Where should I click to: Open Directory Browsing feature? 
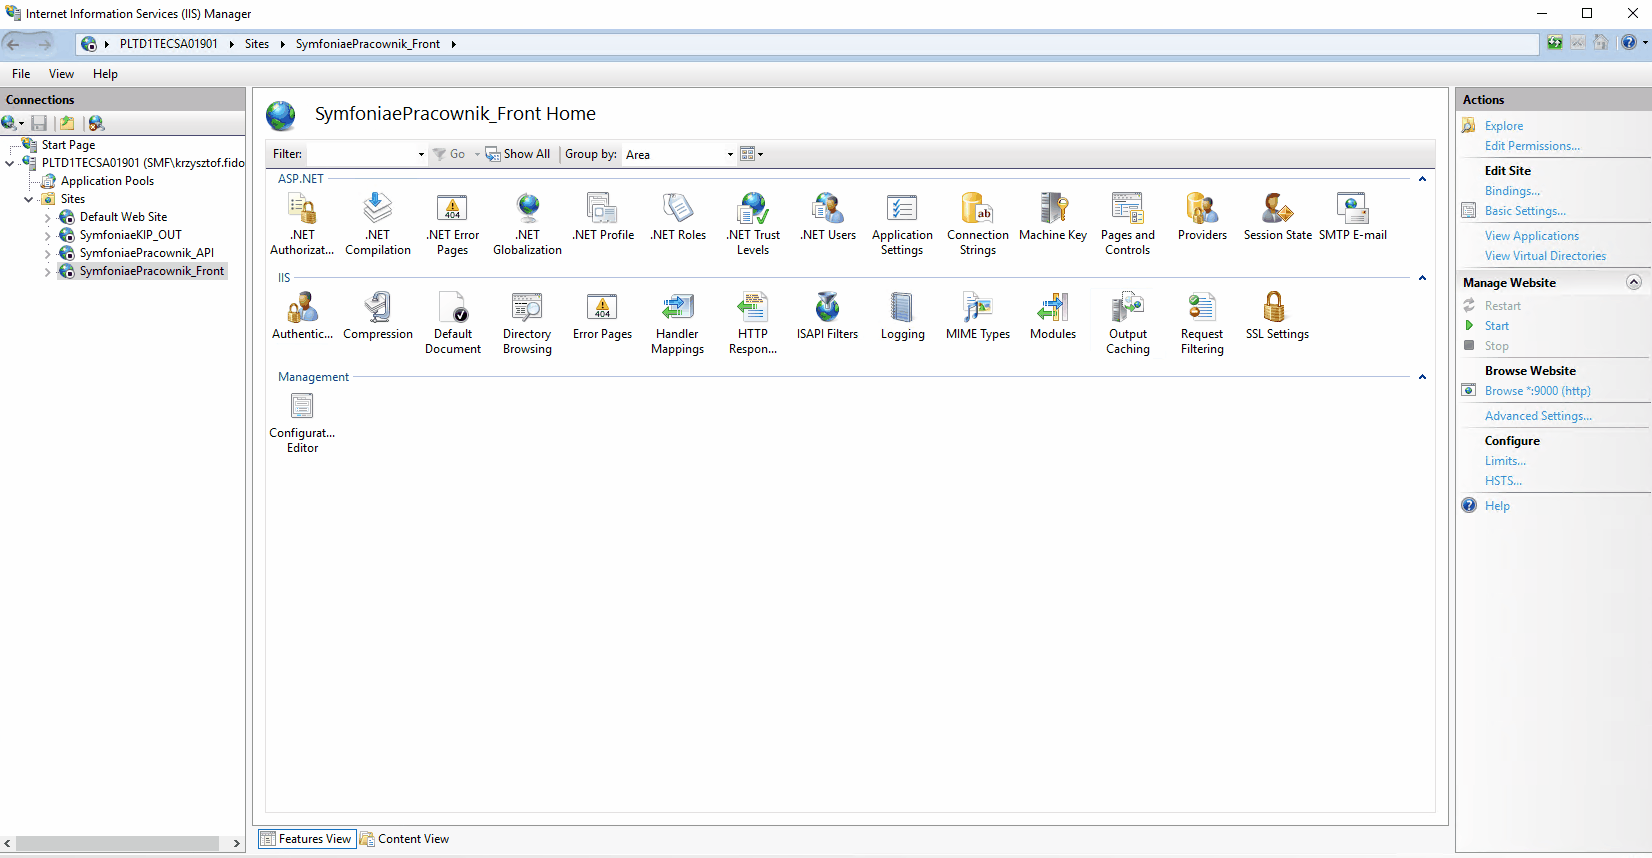pyautogui.click(x=527, y=323)
